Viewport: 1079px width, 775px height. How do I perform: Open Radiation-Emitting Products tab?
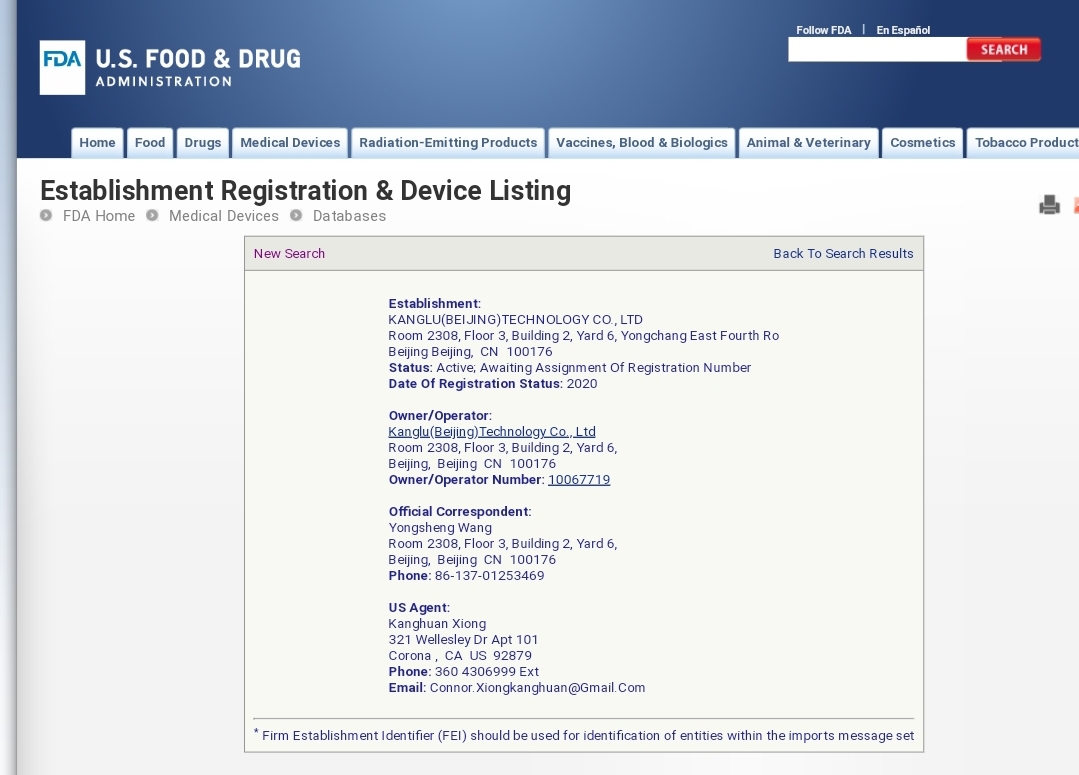pyautogui.click(x=448, y=143)
